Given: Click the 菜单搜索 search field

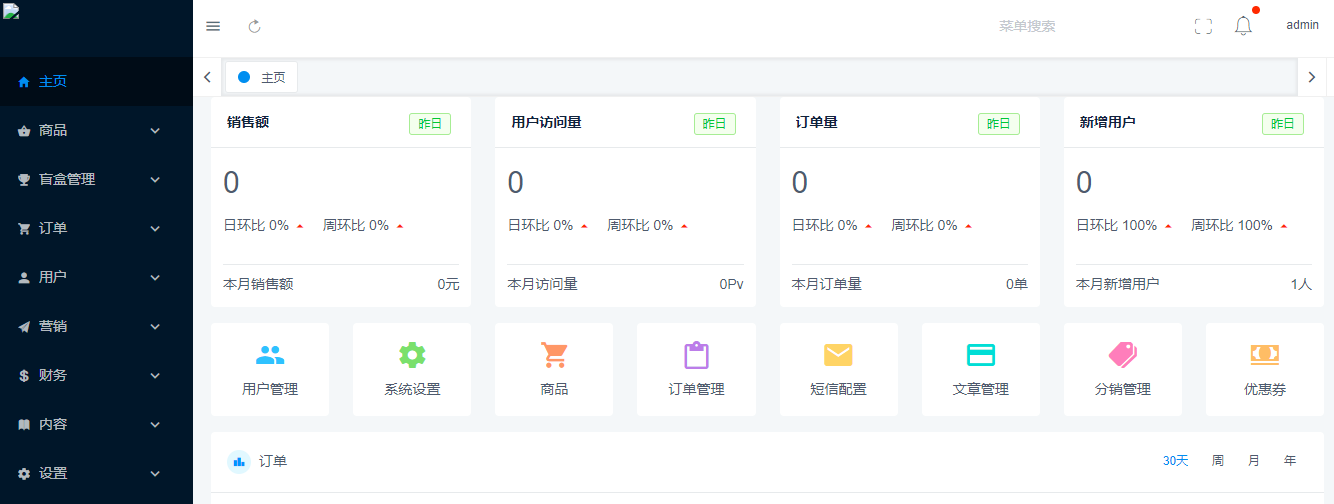Looking at the screenshot, I should click(1027, 26).
